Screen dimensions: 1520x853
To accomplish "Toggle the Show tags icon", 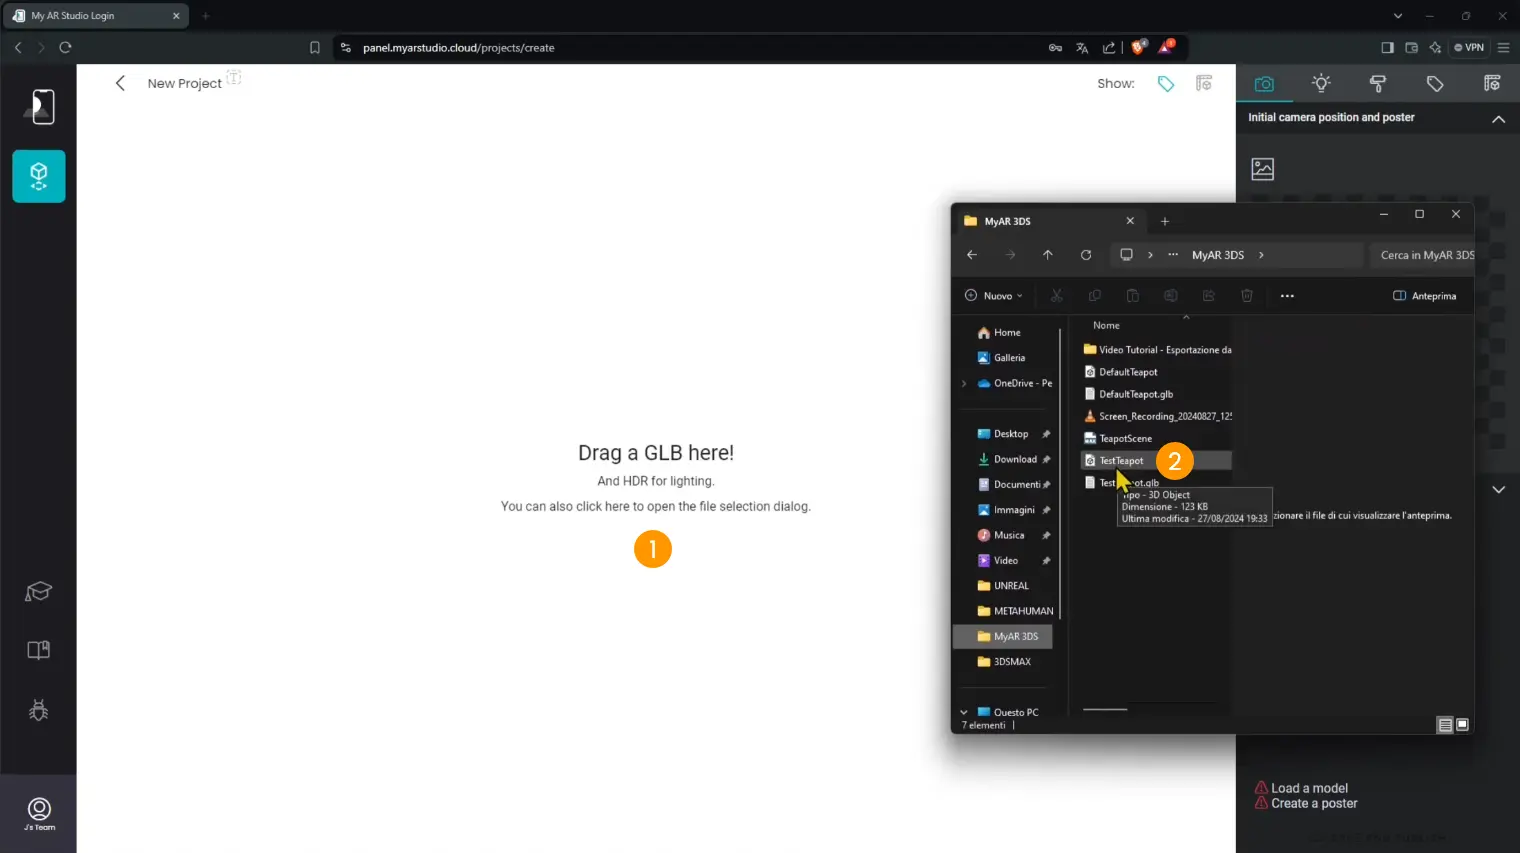I will click(1166, 83).
